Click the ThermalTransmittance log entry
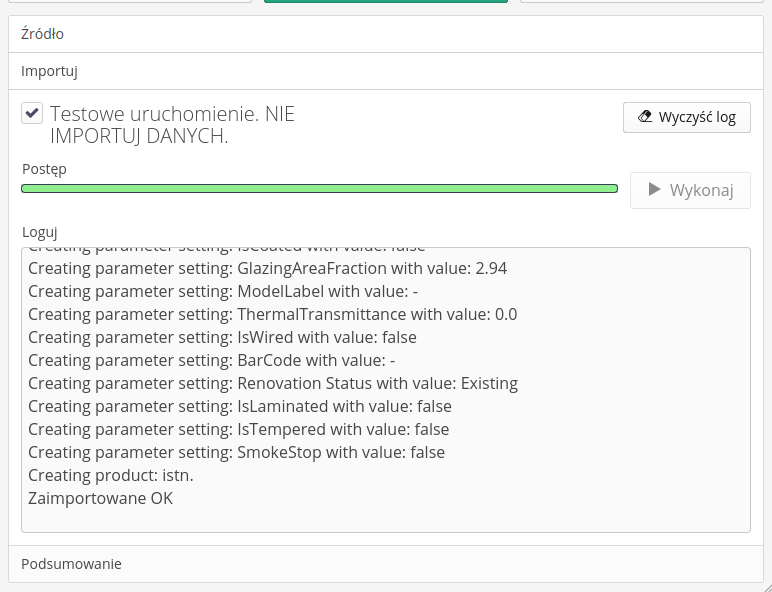The height and width of the screenshot is (592, 772). tap(272, 314)
